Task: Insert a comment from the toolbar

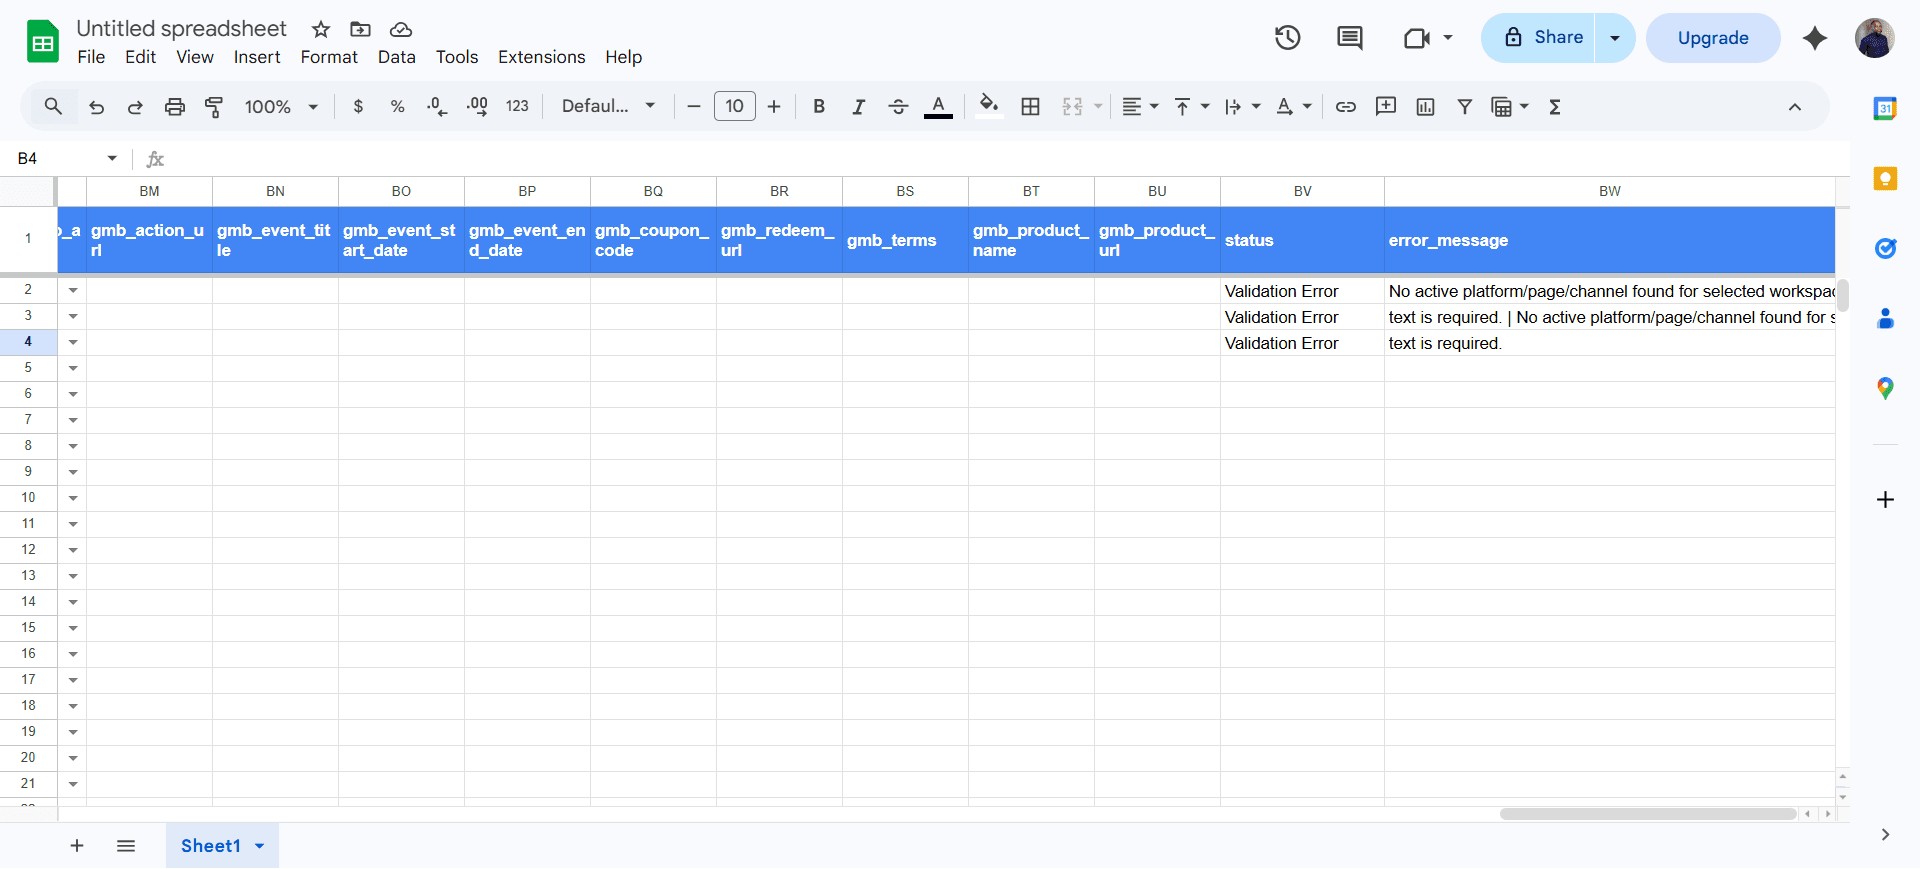Action: 1386,107
